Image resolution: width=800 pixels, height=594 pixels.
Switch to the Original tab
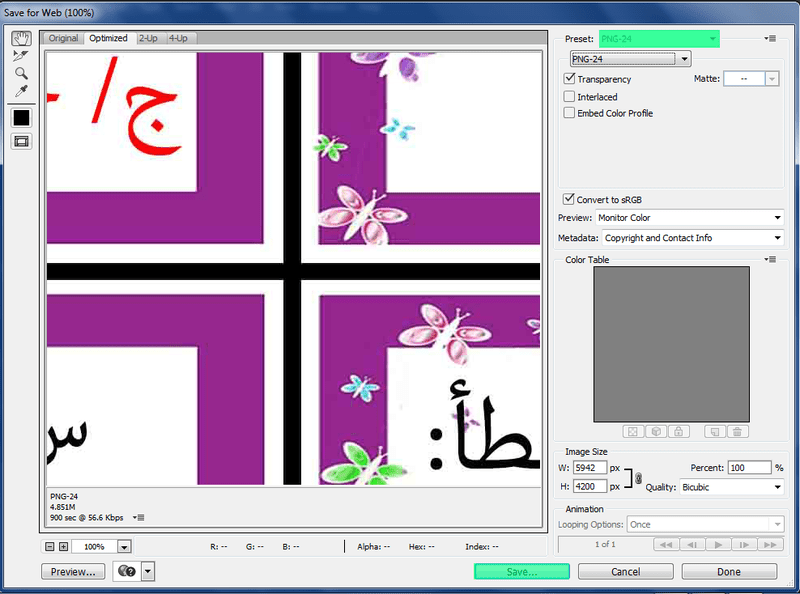pyautogui.click(x=64, y=38)
